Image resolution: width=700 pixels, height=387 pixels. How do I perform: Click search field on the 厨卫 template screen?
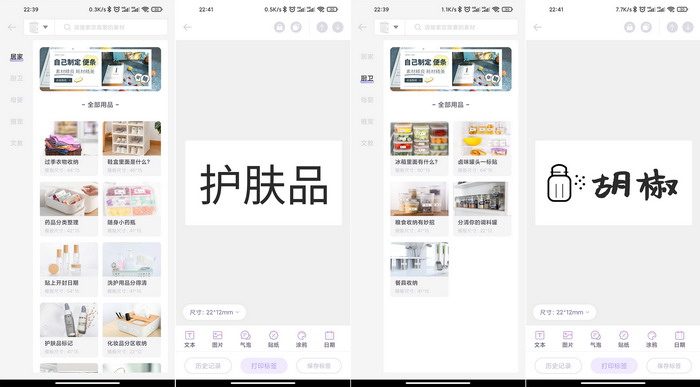[x=462, y=27]
